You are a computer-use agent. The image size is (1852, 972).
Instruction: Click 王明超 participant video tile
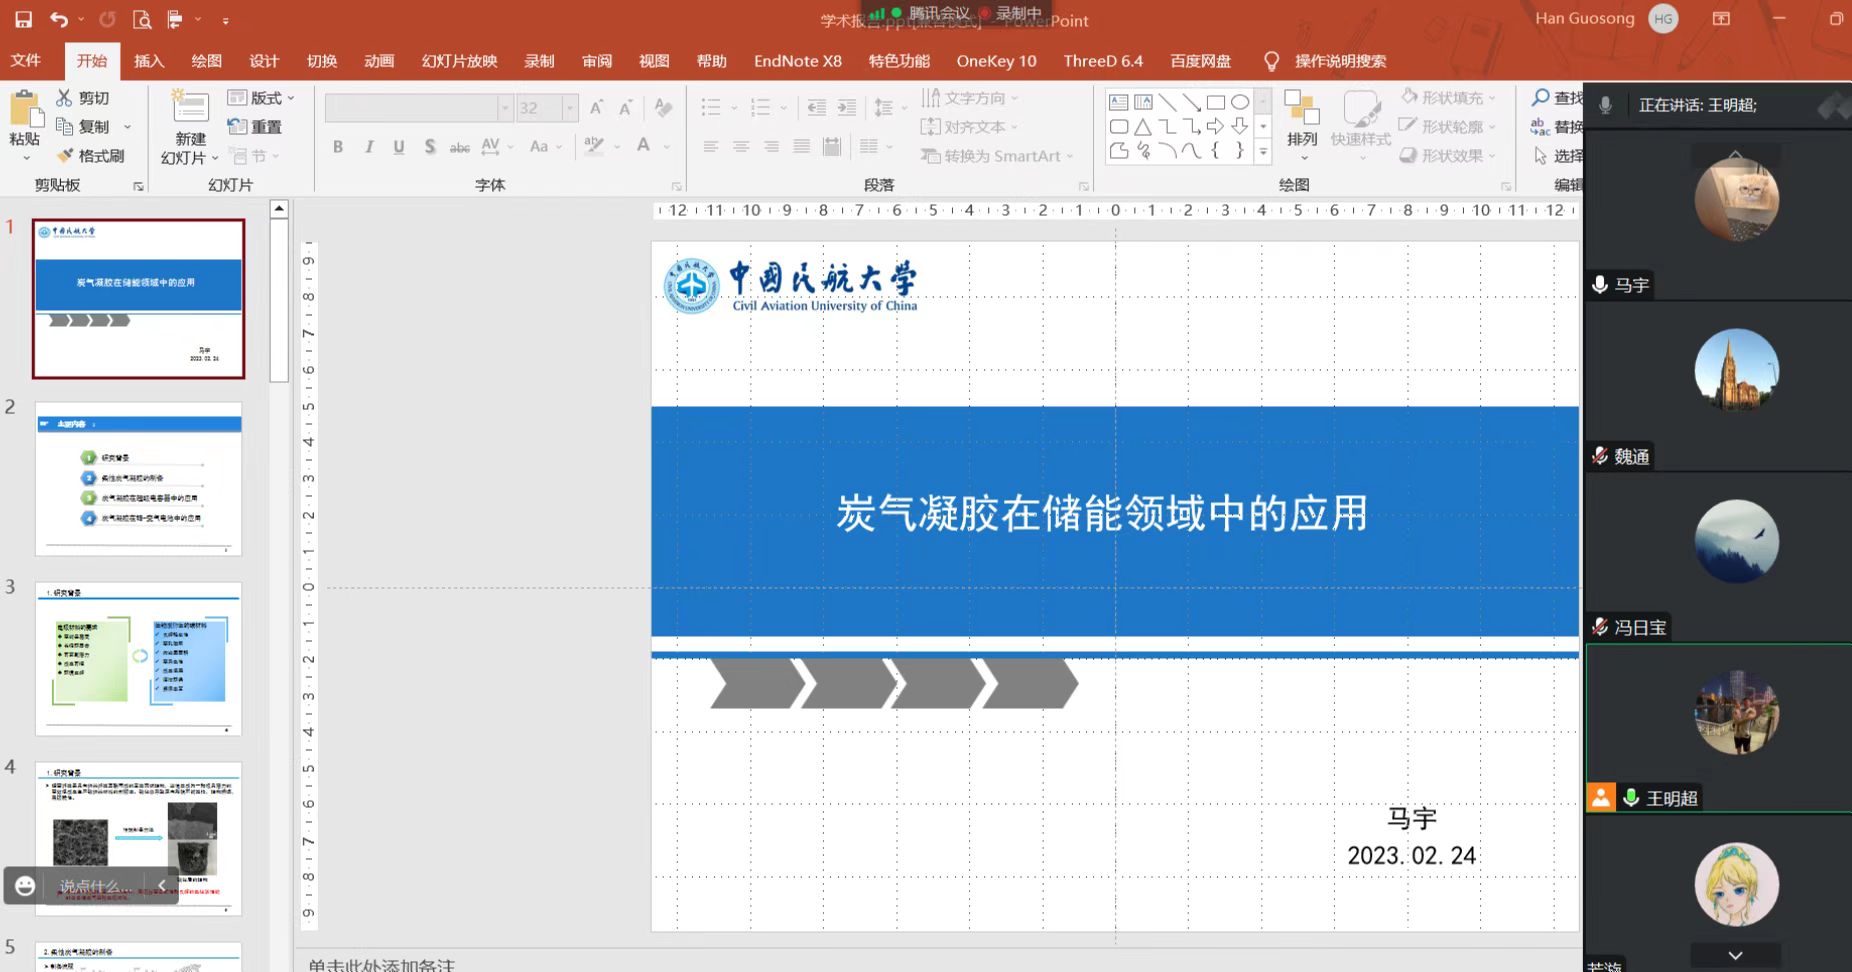tap(1718, 728)
